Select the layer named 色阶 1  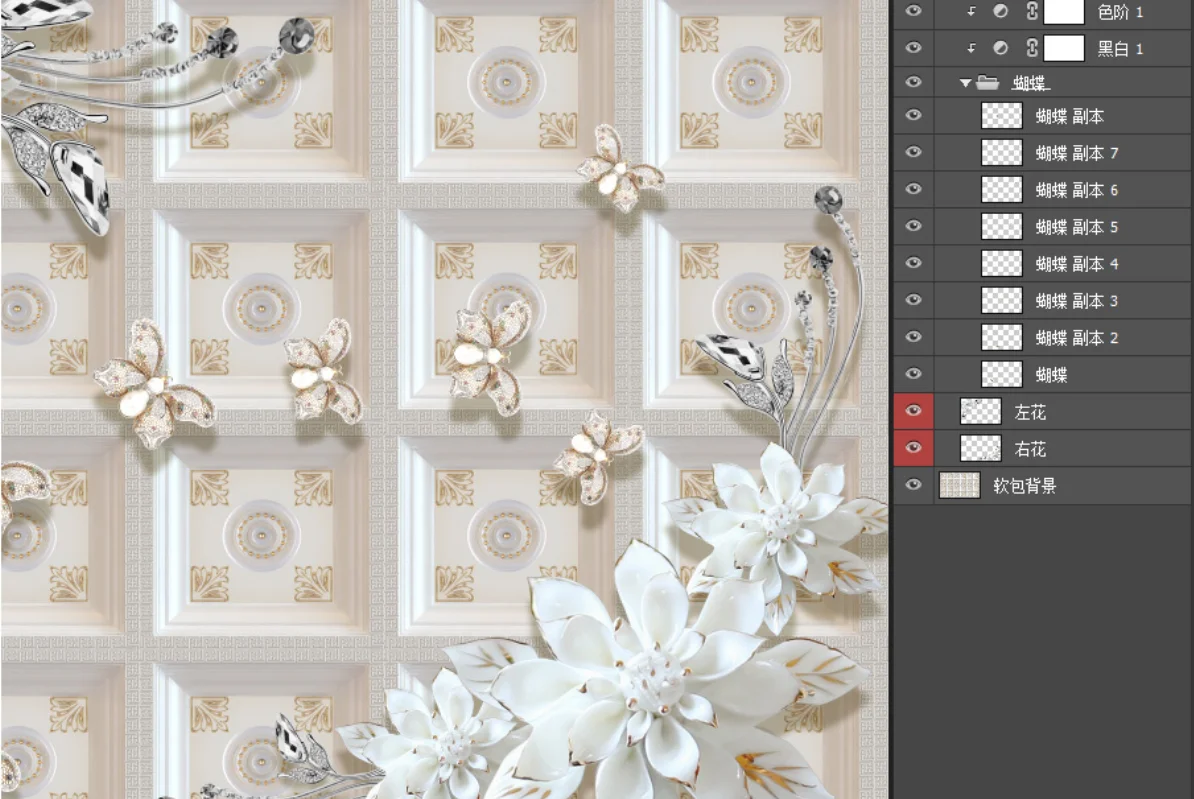(1120, 12)
